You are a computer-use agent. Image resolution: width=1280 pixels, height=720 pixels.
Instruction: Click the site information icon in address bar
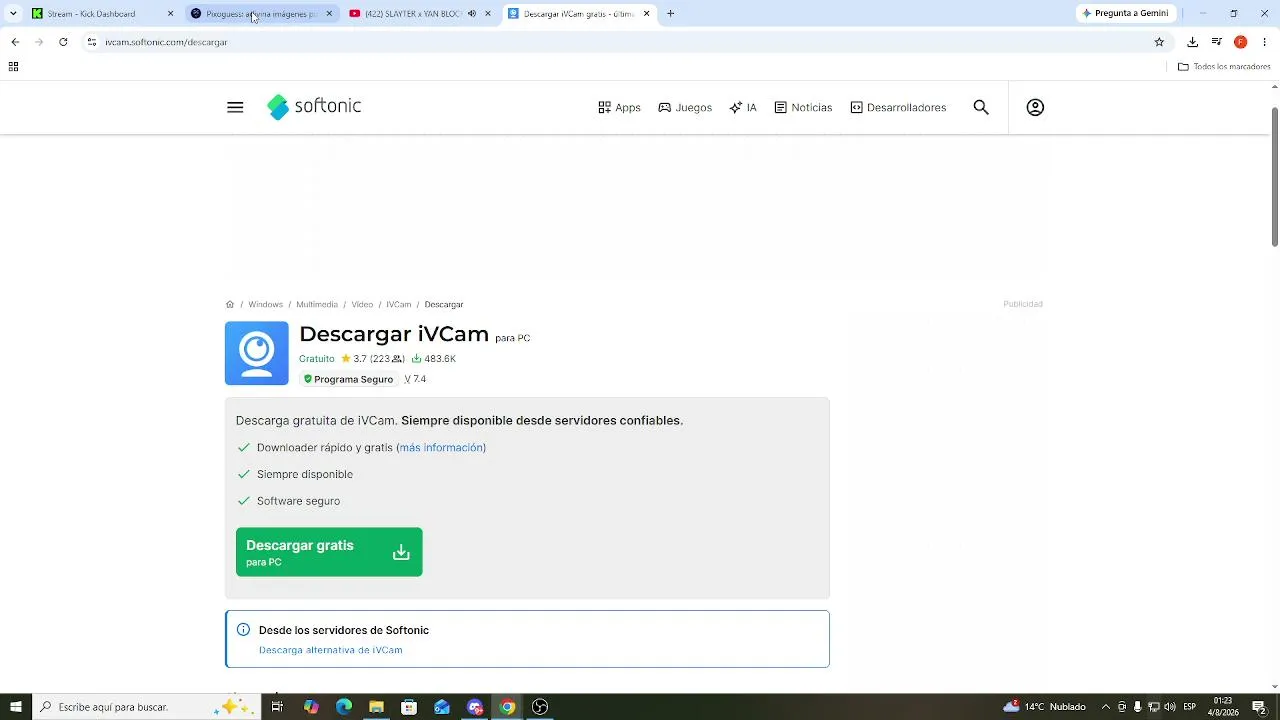pos(91,42)
